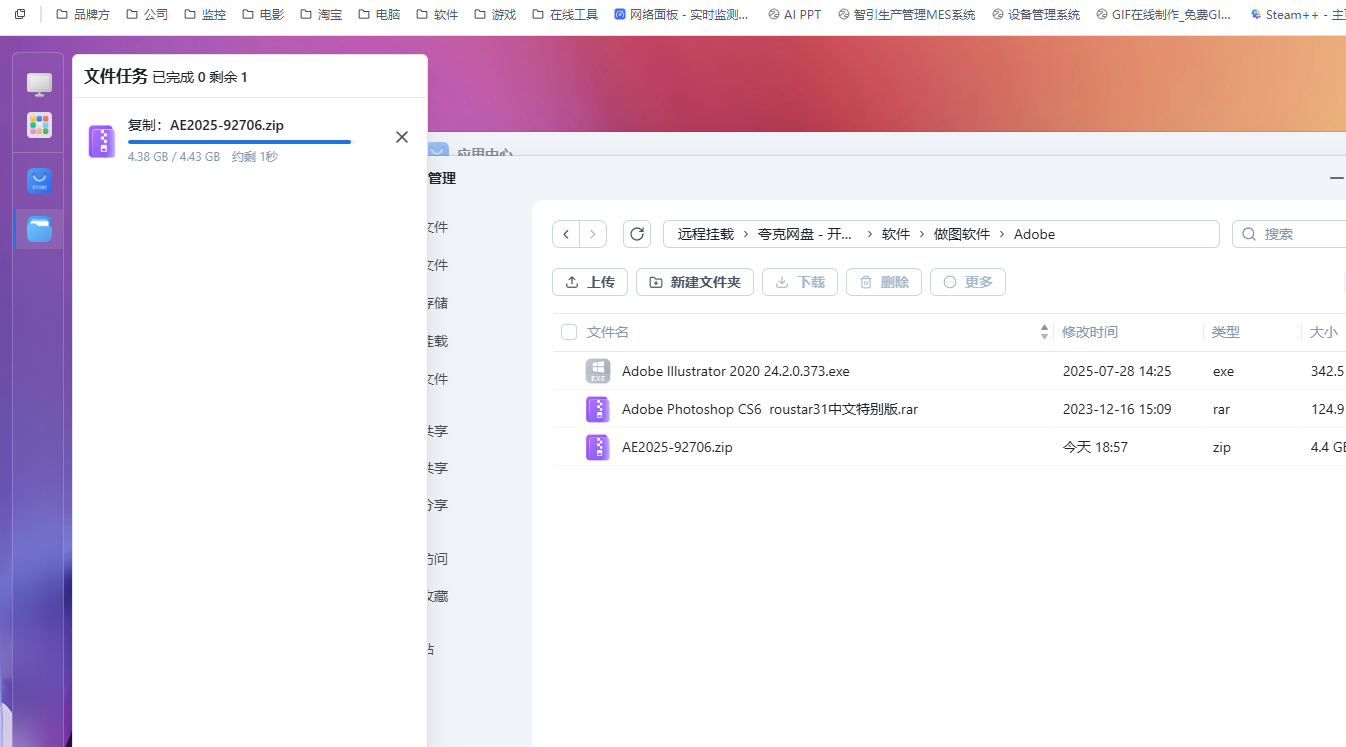Toggle the select-all checkbox by 文件名

[569, 332]
